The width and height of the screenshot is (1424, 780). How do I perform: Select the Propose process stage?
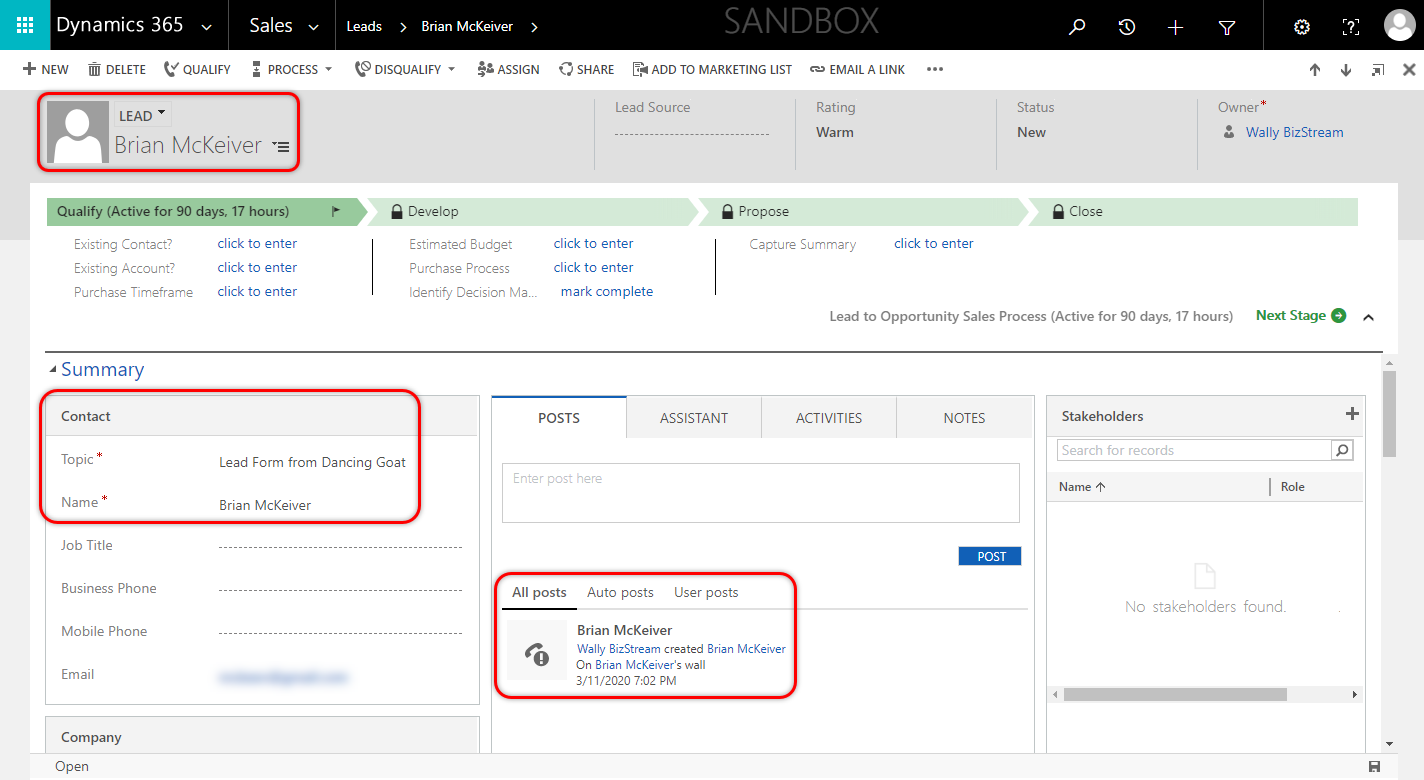tap(863, 211)
